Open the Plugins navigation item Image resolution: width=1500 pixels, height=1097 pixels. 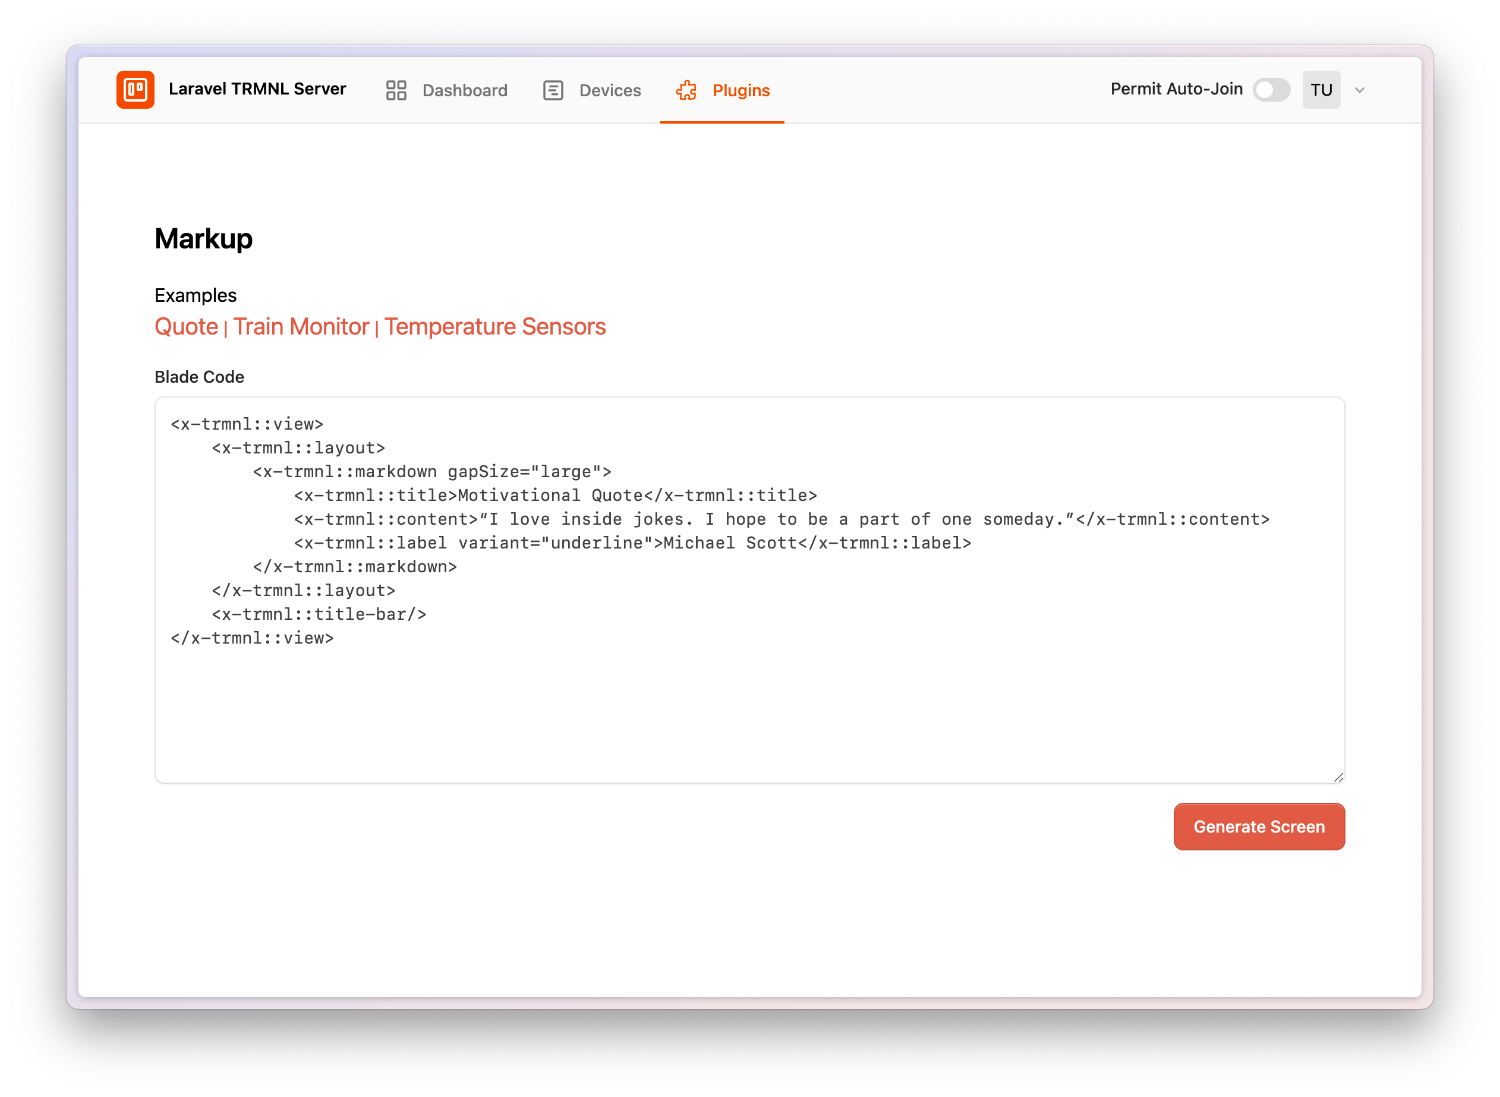[x=740, y=90]
